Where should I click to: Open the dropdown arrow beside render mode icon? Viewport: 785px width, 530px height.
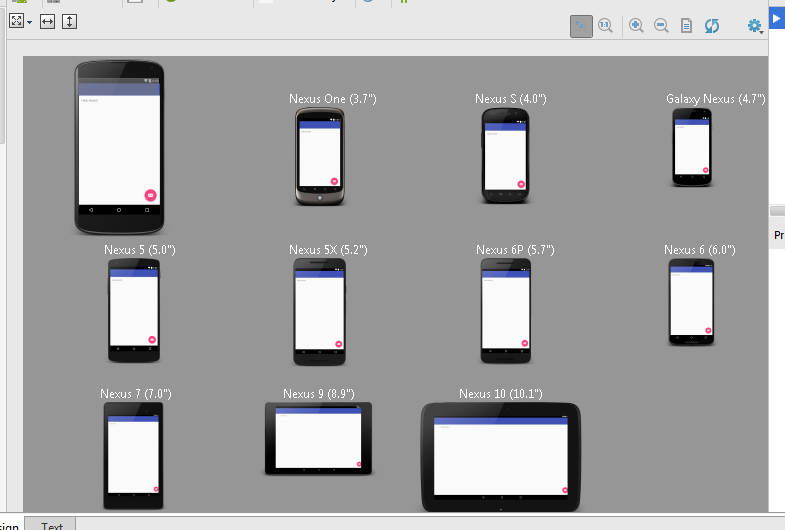coord(30,22)
